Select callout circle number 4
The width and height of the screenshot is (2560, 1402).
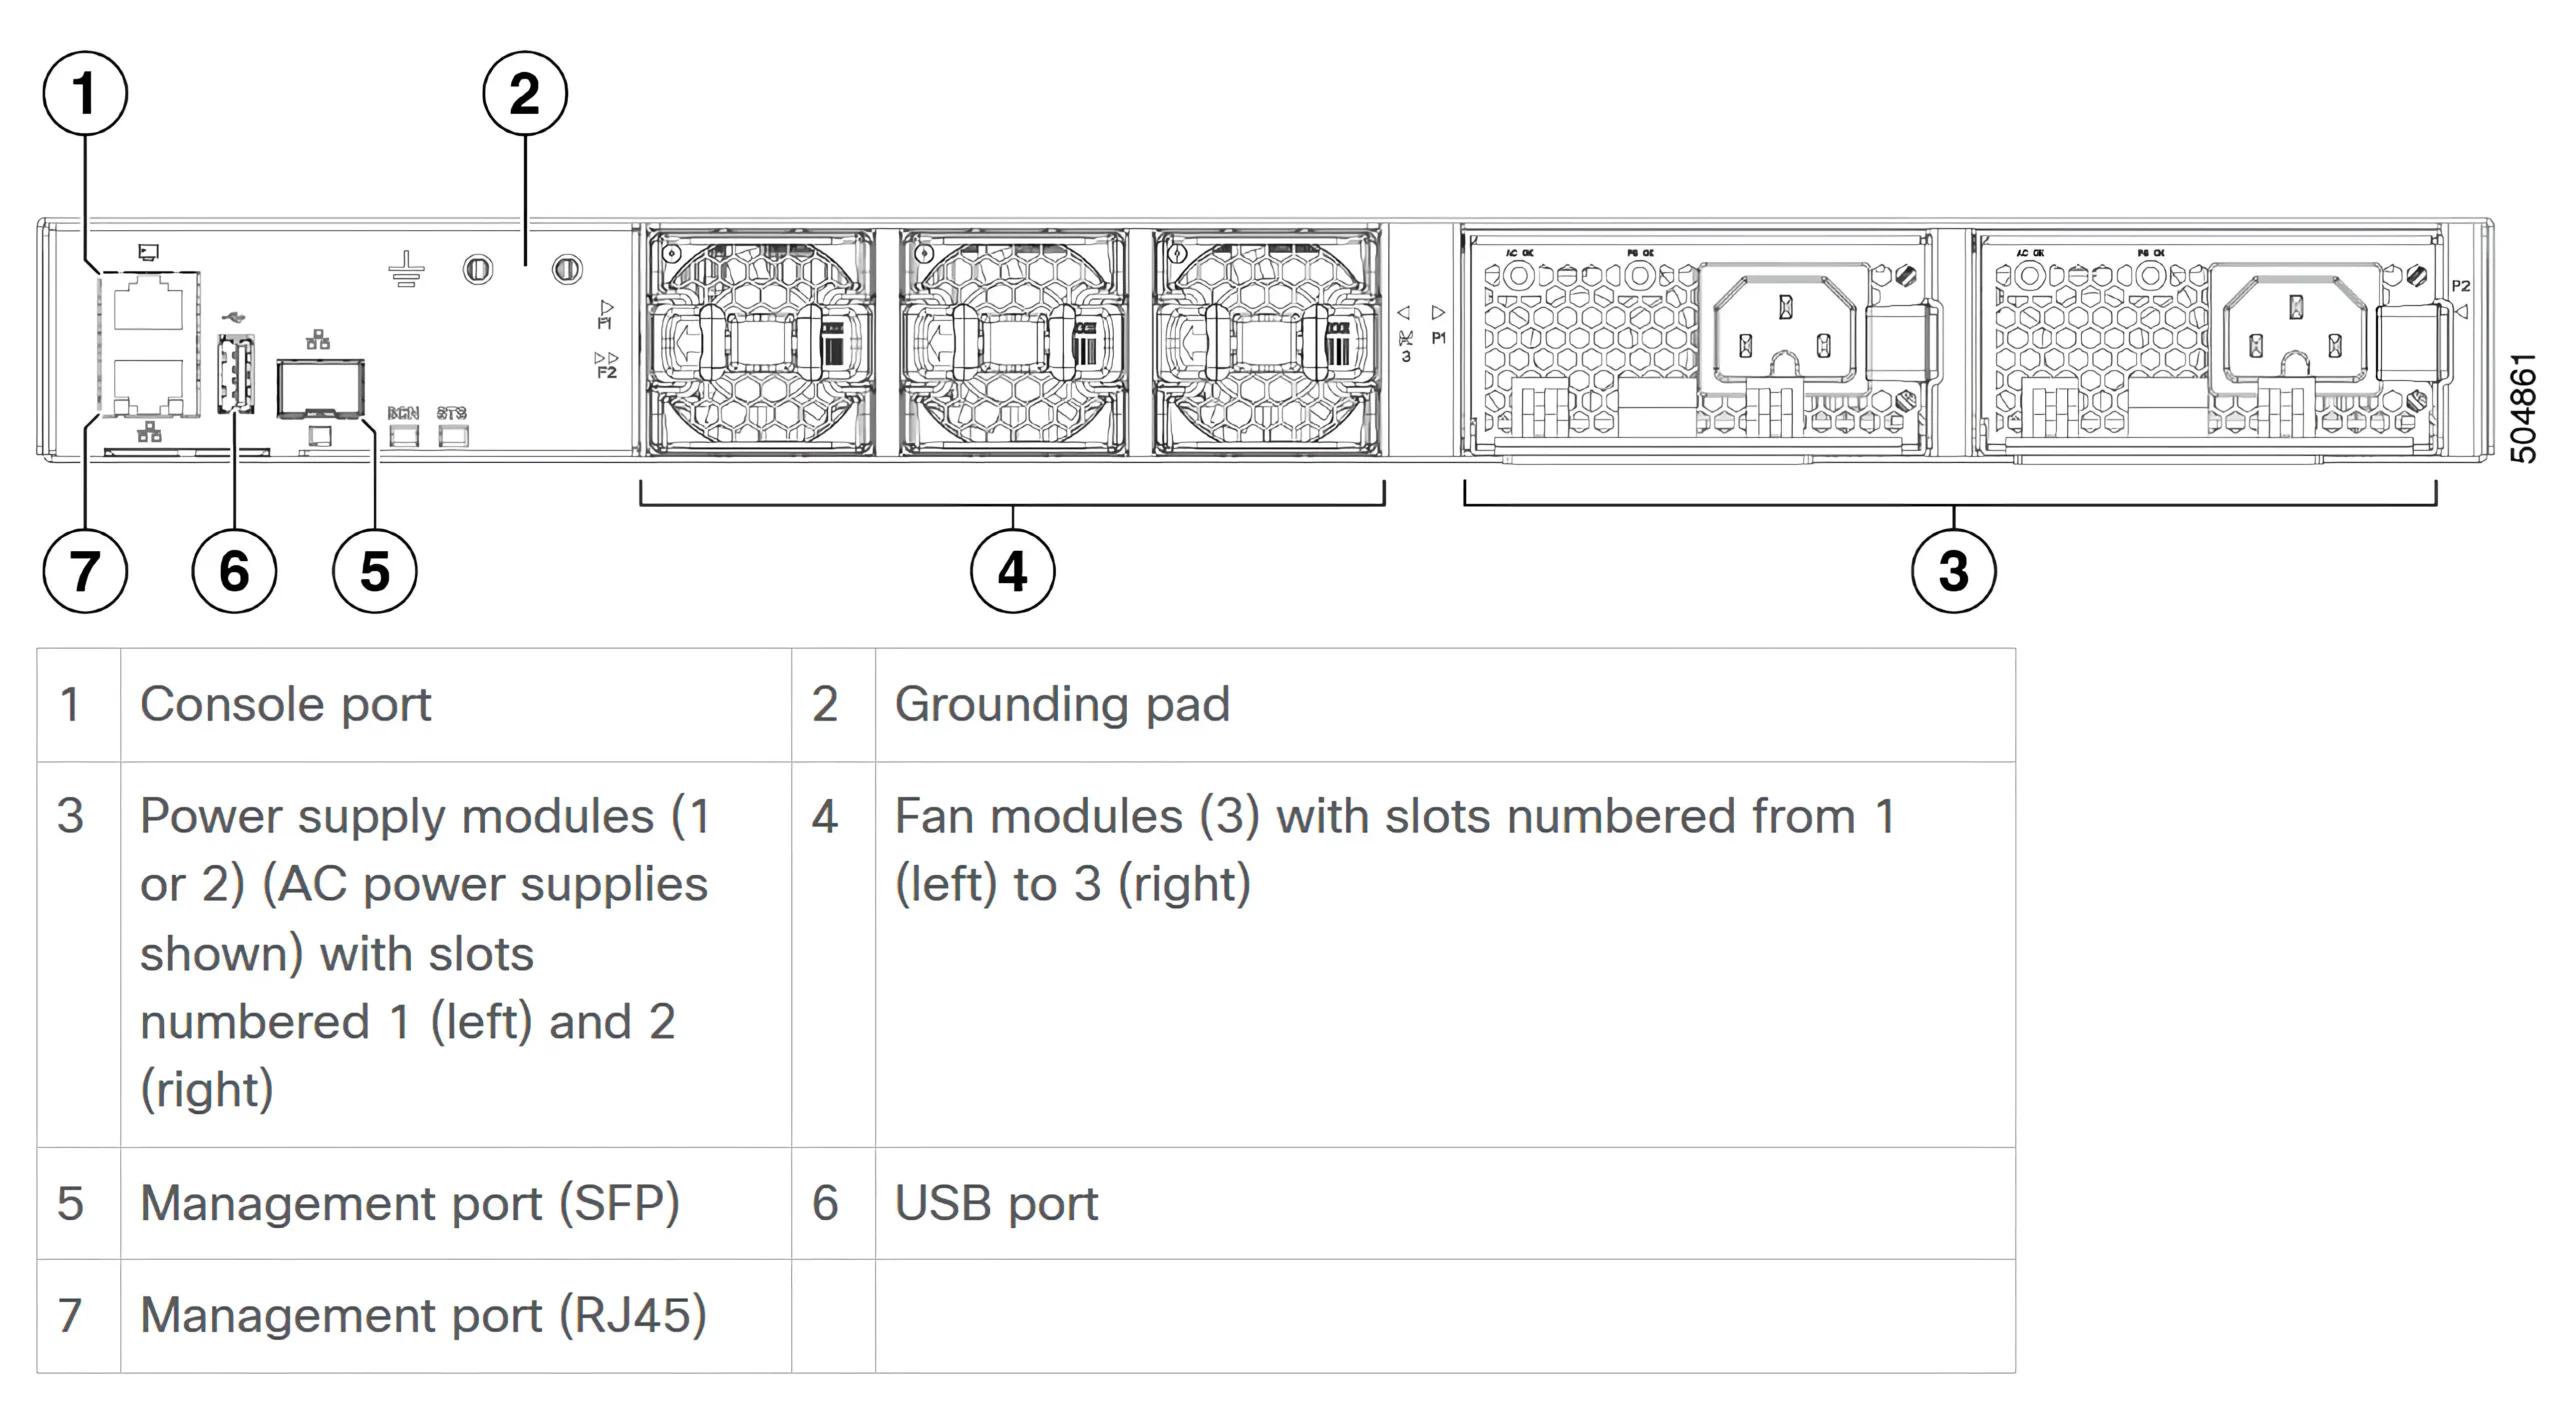pyautogui.click(x=1013, y=571)
